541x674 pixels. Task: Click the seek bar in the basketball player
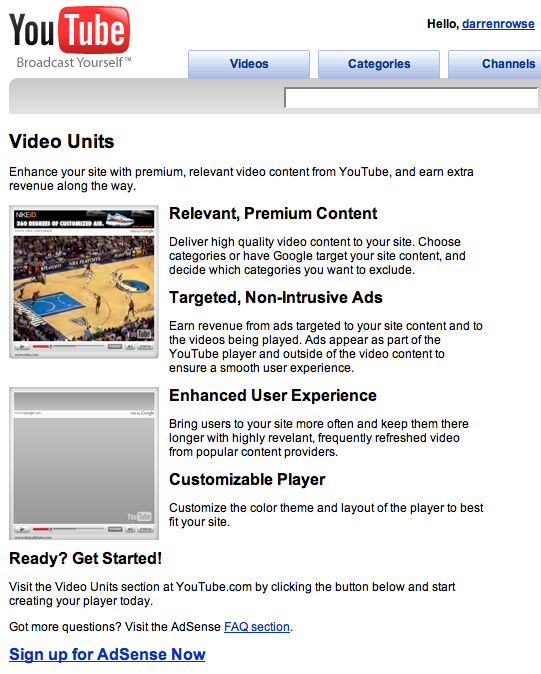[68, 346]
